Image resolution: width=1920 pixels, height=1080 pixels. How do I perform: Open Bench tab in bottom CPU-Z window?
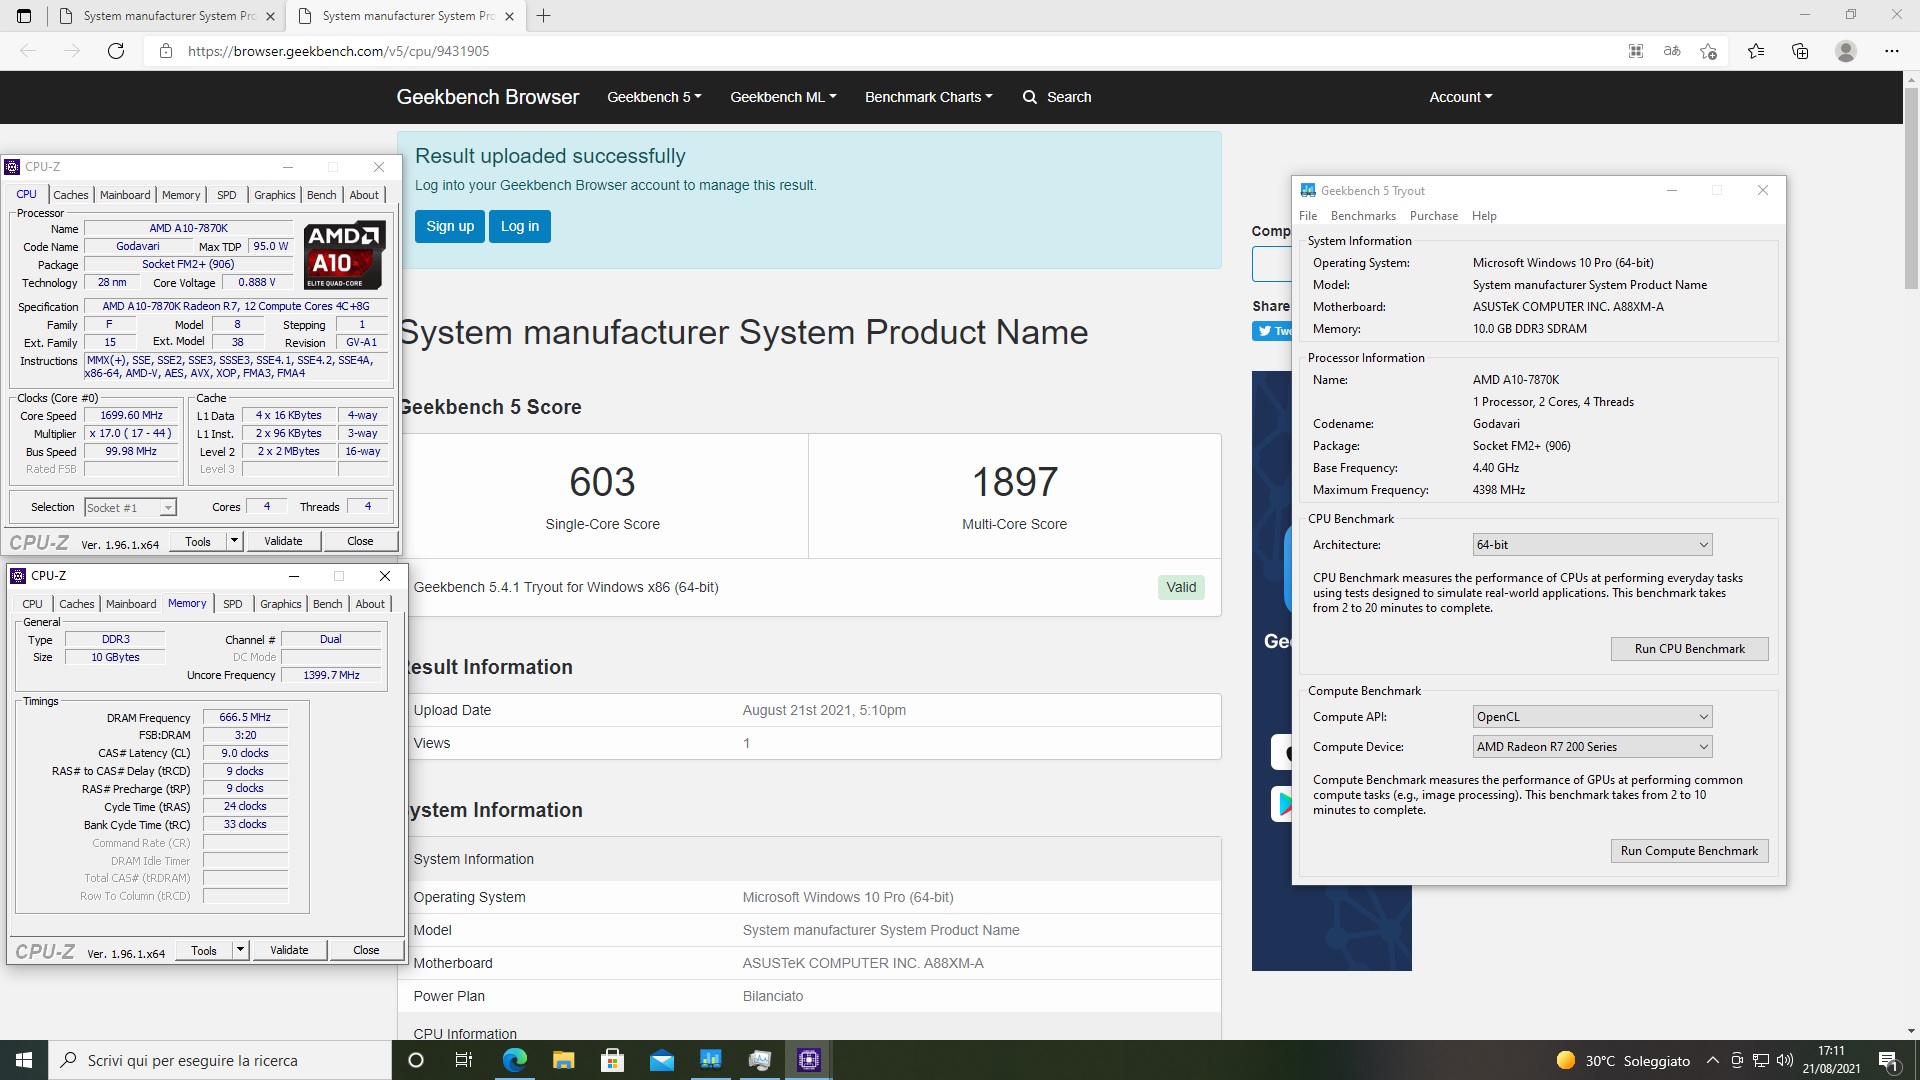click(x=327, y=604)
